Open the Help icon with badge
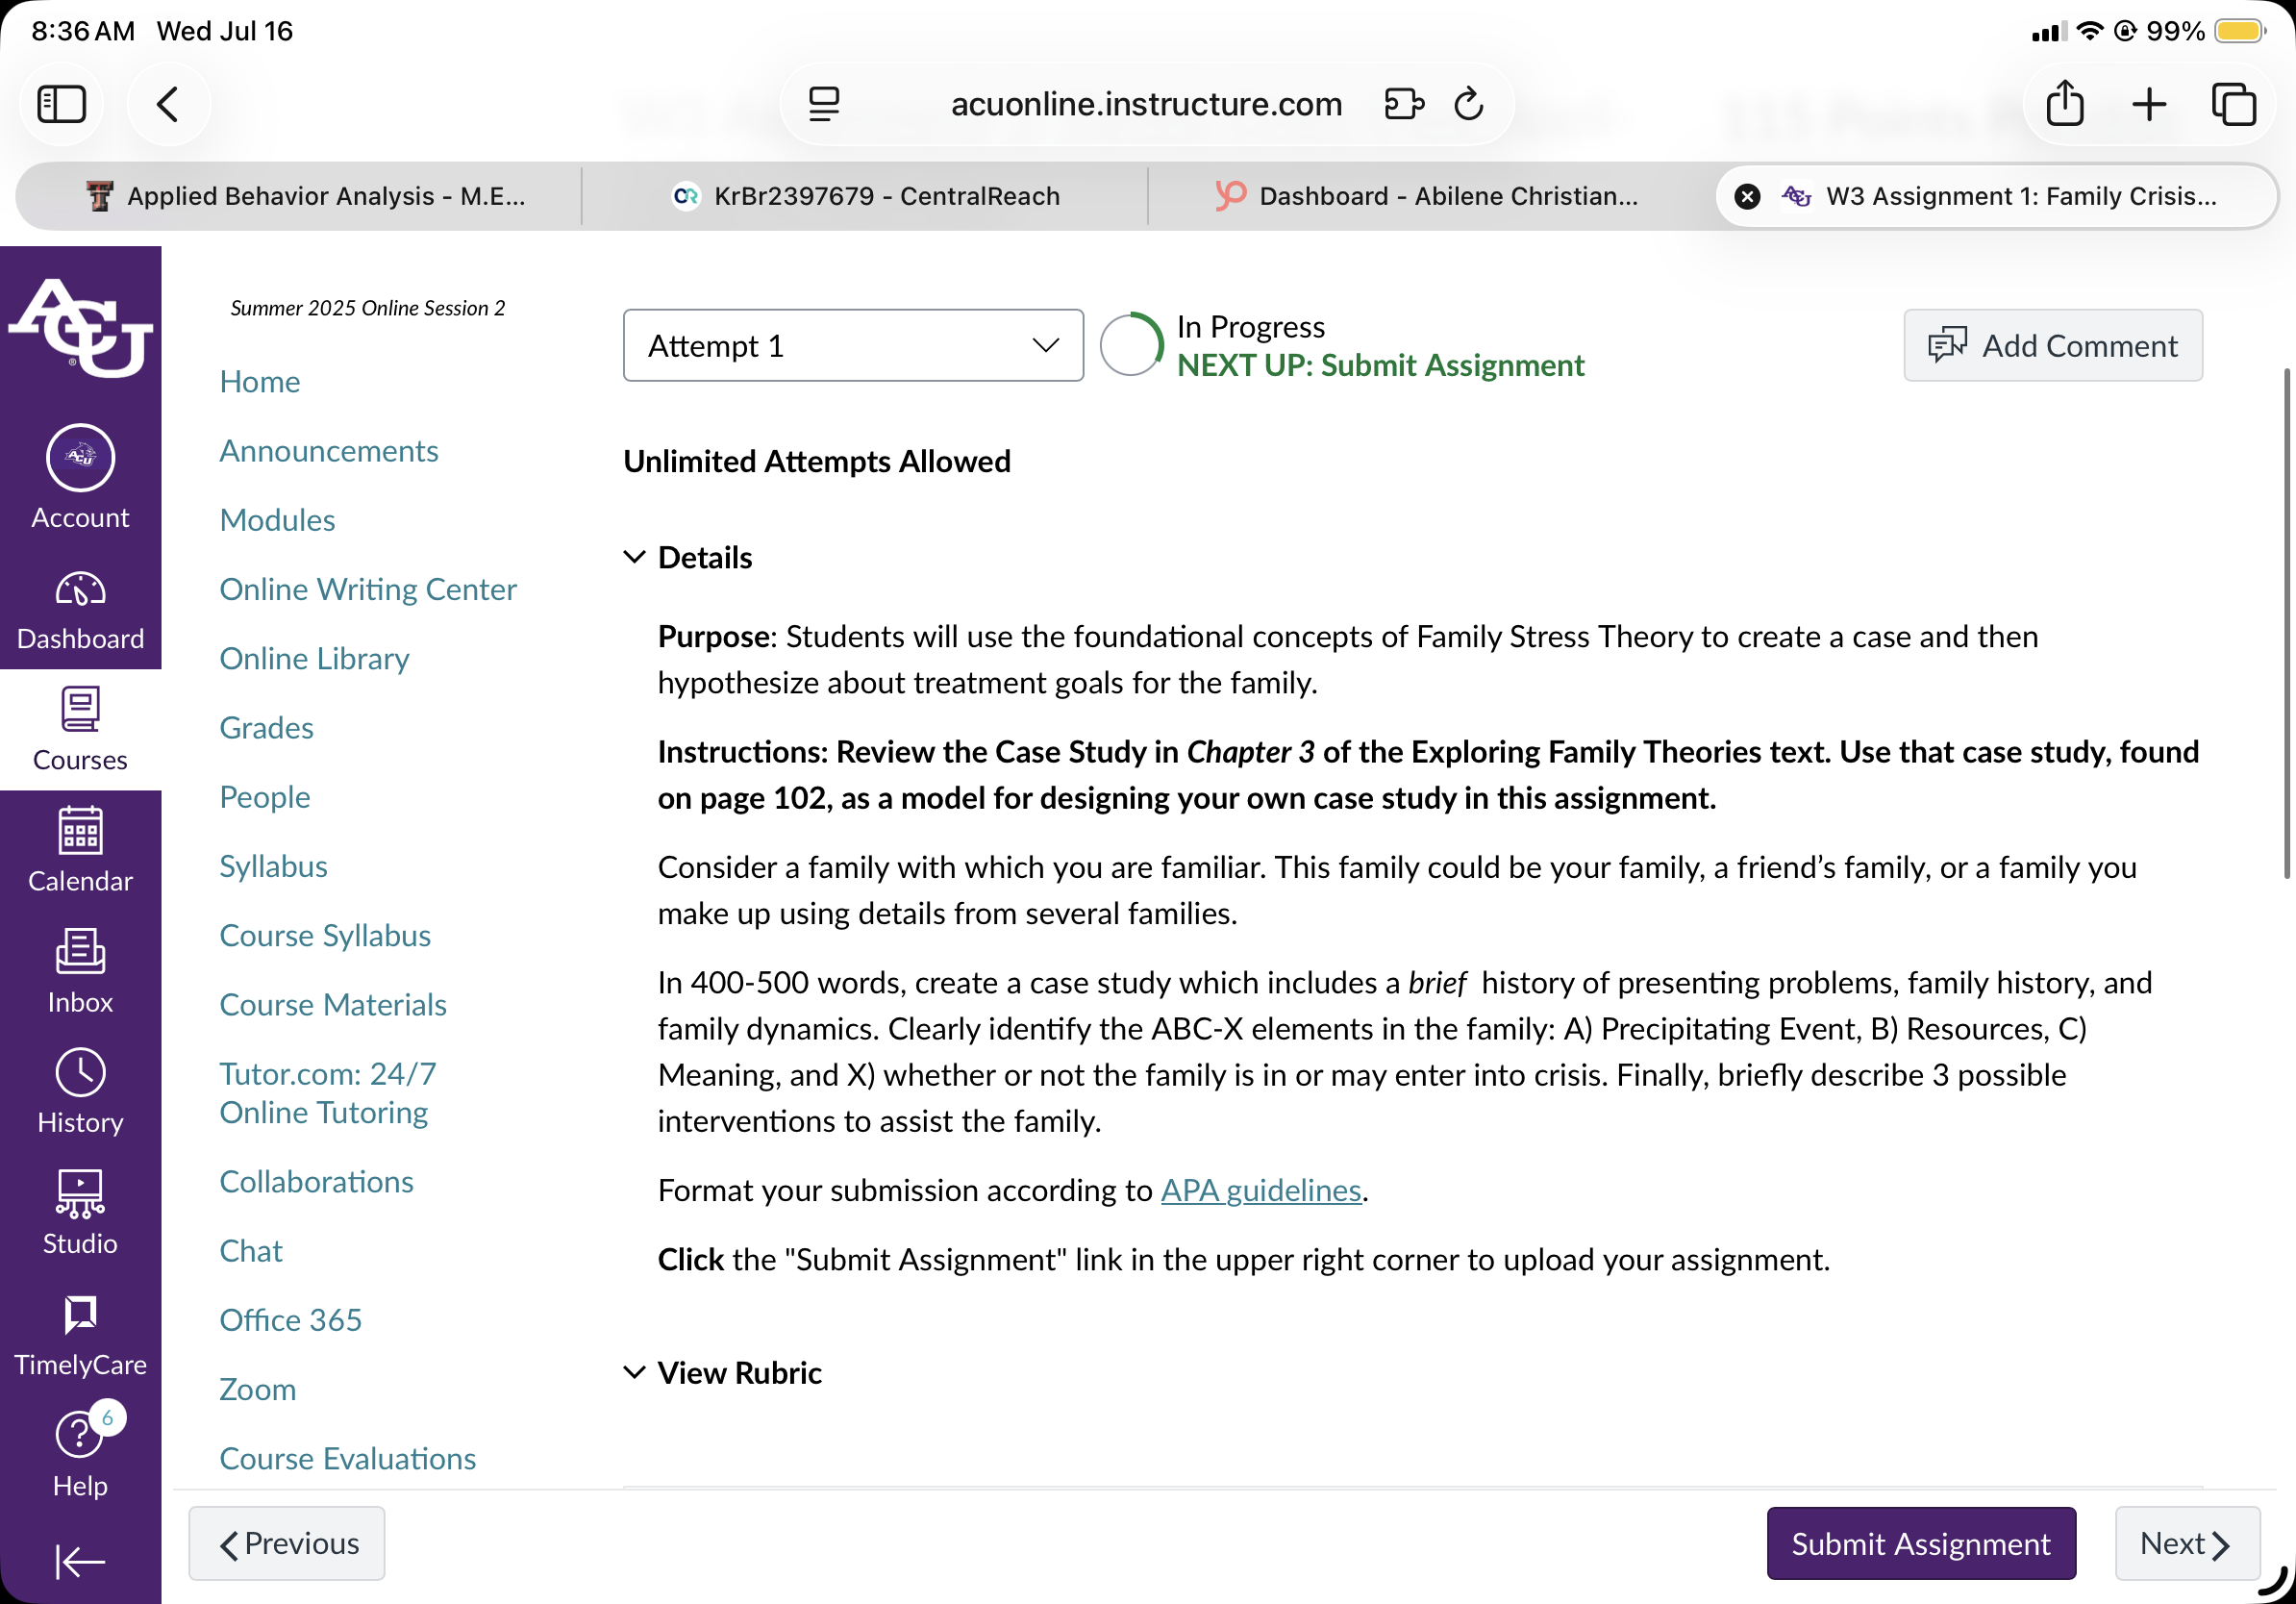This screenshot has width=2296, height=1604. point(80,1436)
